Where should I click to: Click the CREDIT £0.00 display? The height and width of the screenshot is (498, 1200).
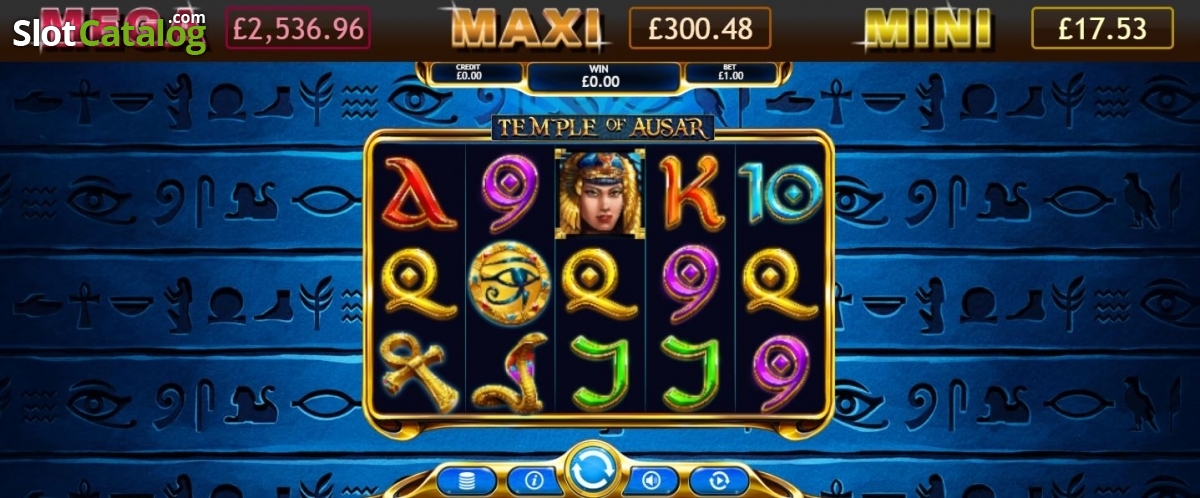(469, 74)
